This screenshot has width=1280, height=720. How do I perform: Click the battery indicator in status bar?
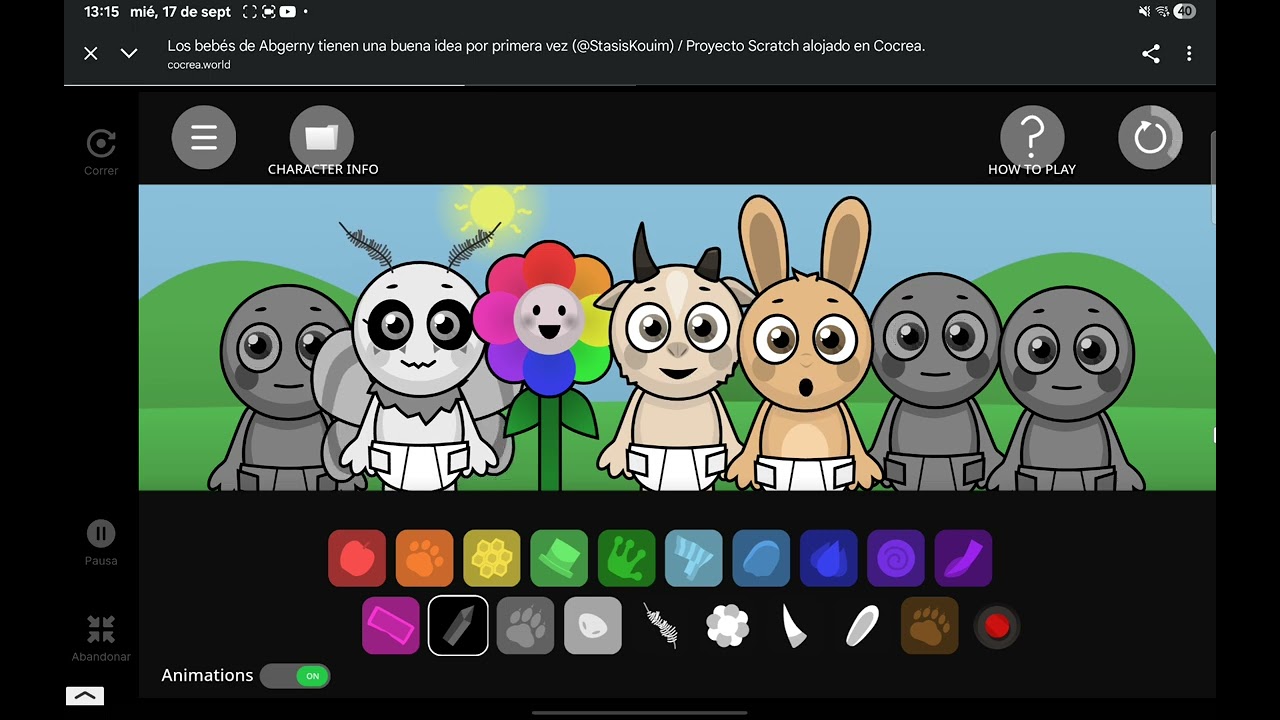pyautogui.click(x=1184, y=12)
